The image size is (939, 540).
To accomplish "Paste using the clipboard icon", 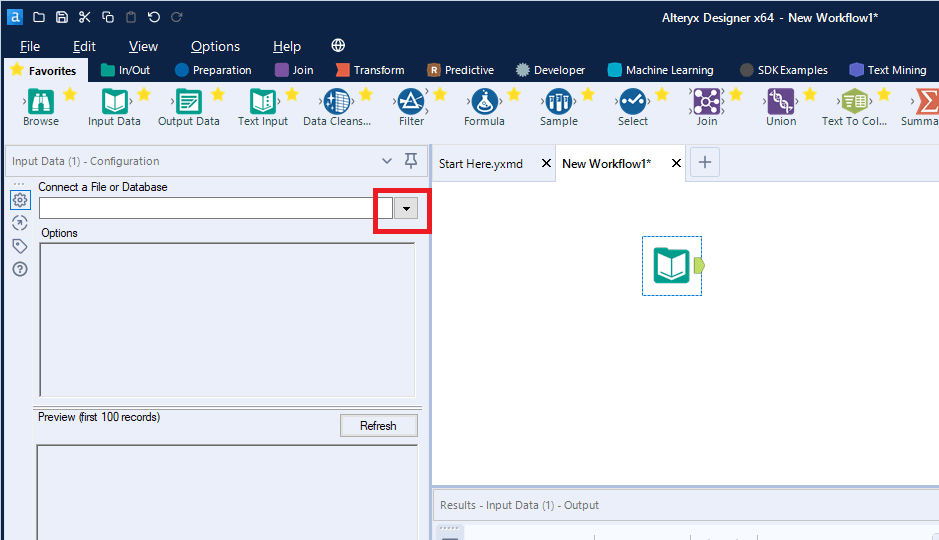I will pyautogui.click(x=131, y=17).
